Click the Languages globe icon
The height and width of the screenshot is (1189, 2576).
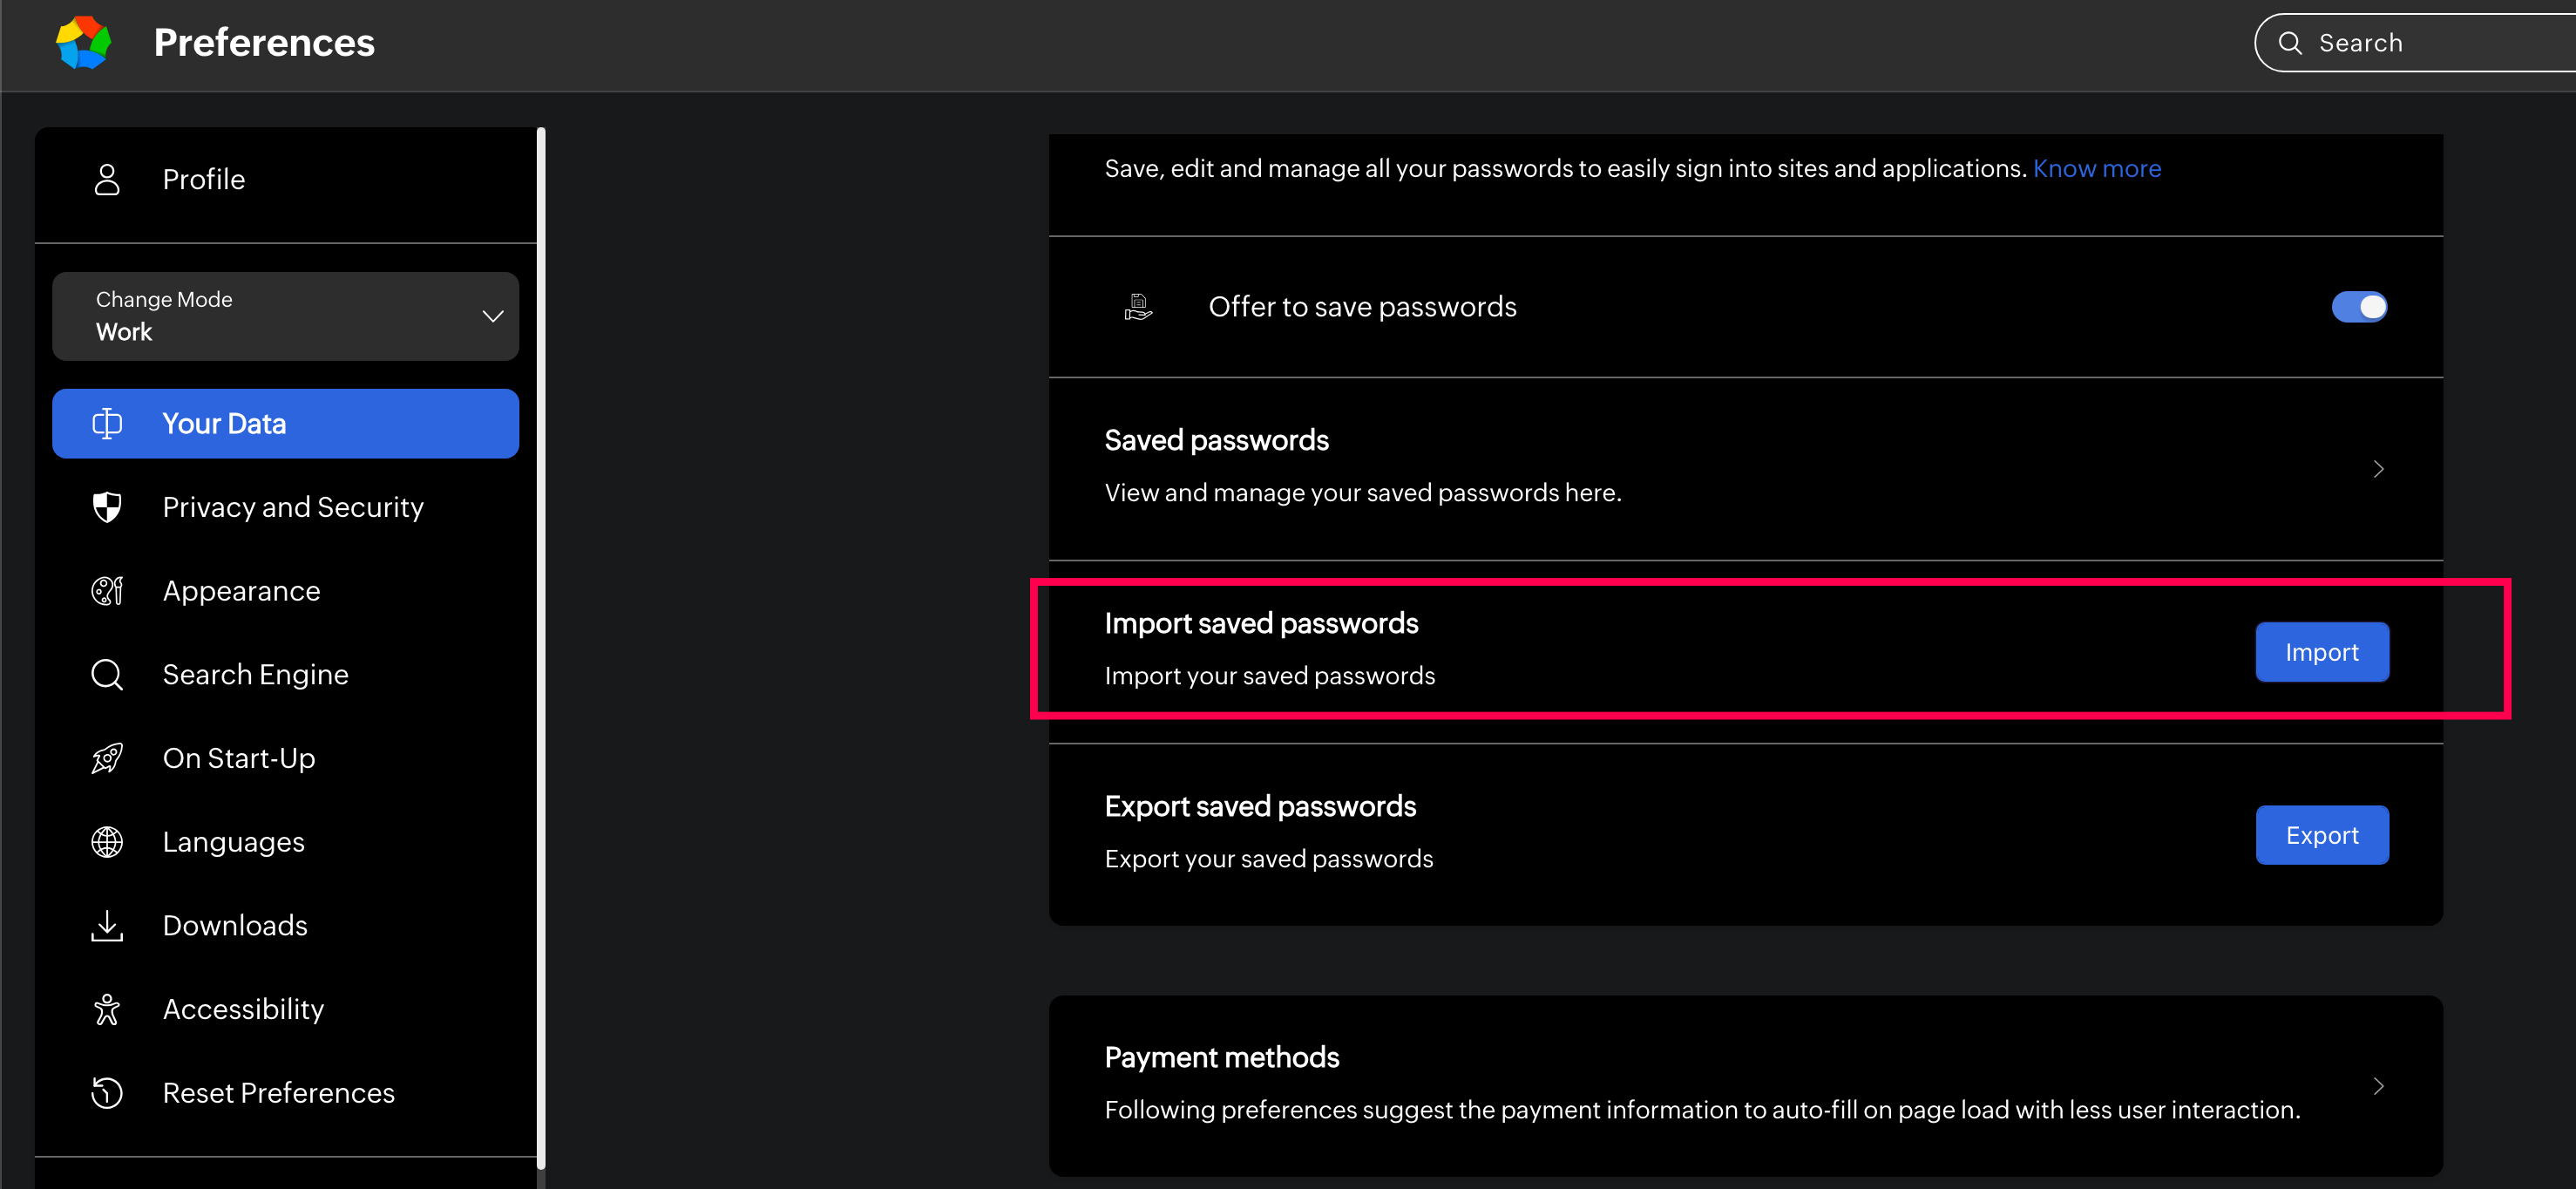[x=107, y=842]
